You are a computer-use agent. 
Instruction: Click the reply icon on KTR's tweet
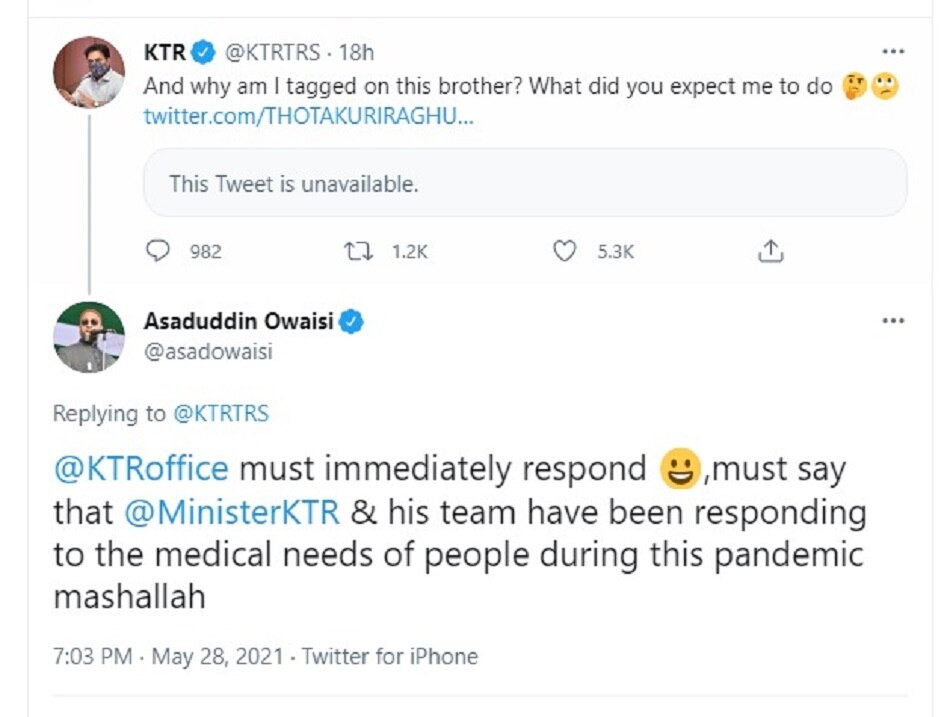(158, 251)
